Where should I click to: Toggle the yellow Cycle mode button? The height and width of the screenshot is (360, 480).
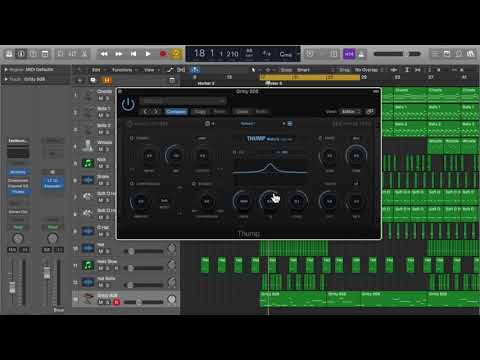point(176,54)
